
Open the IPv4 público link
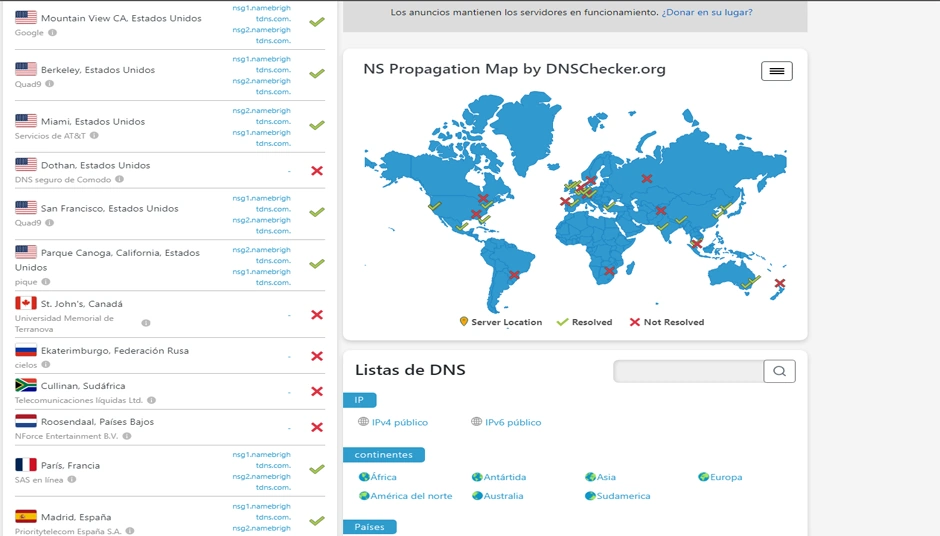399,422
